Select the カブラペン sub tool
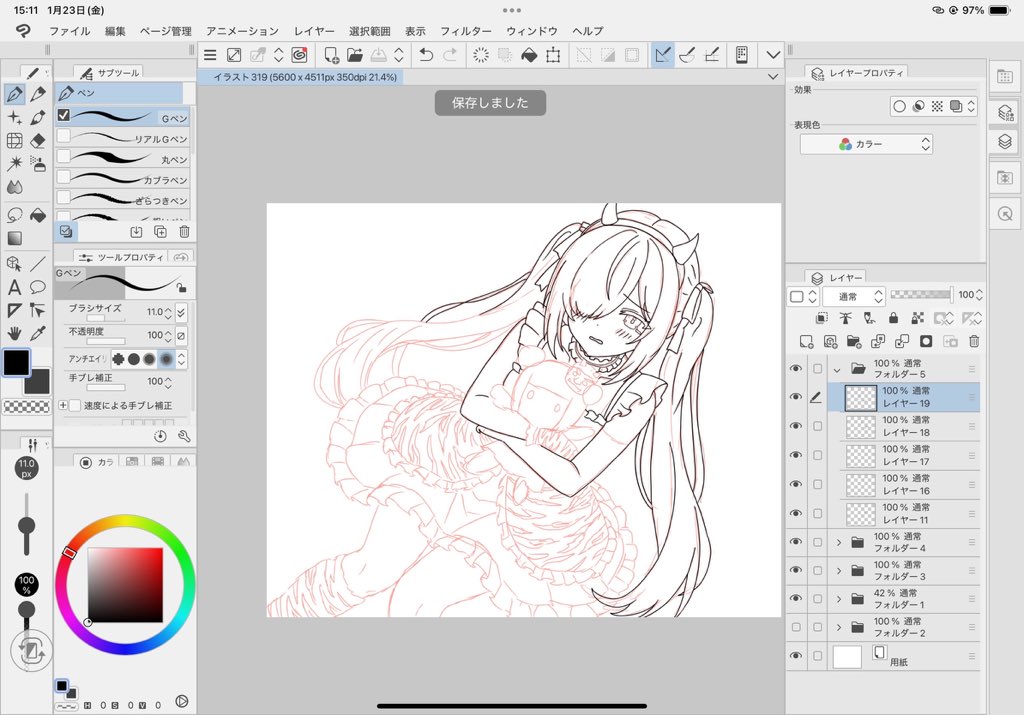This screenshot has width=1024, height=715. pyautogui.click(x=123, y=179)
